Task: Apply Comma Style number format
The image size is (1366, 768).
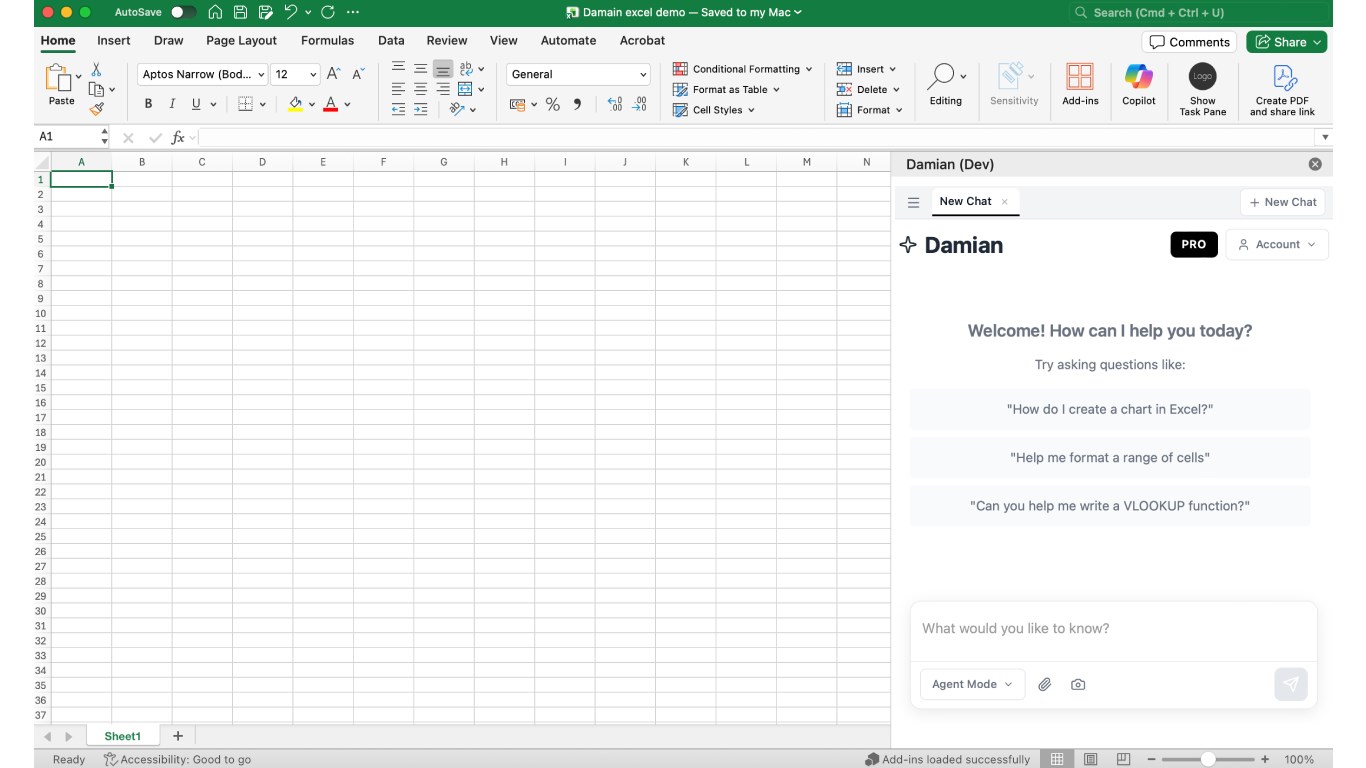Action: (x=578, y=104)
